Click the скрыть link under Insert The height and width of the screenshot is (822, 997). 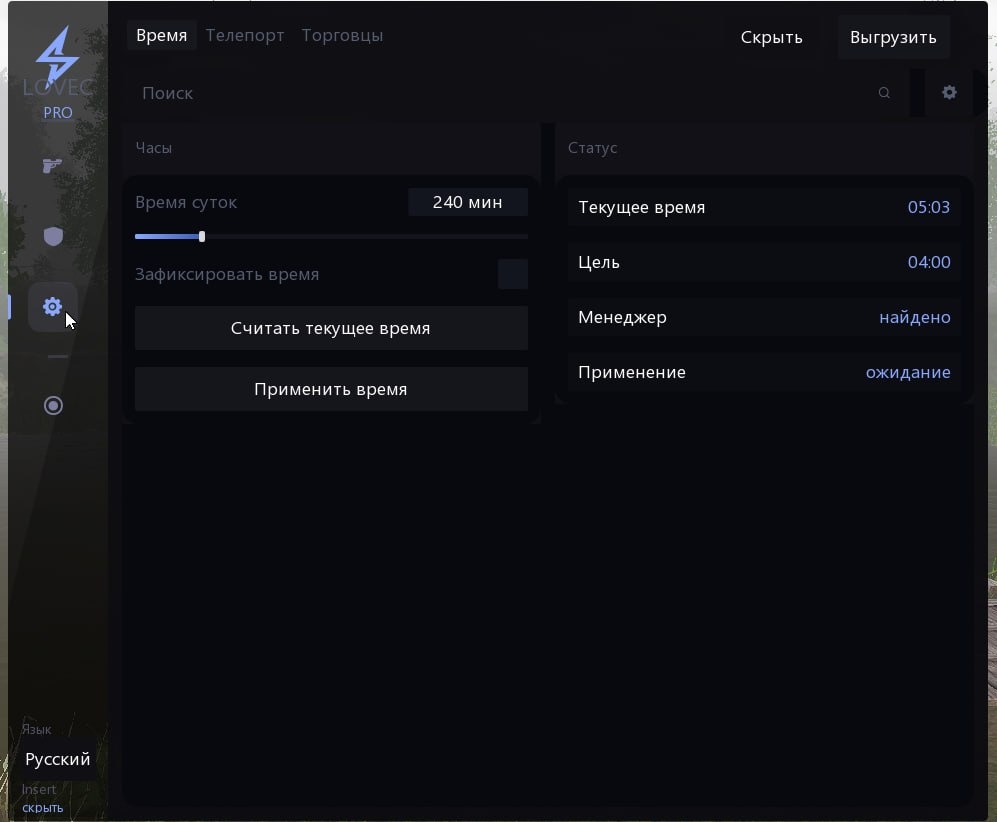(x=43, y=807)
